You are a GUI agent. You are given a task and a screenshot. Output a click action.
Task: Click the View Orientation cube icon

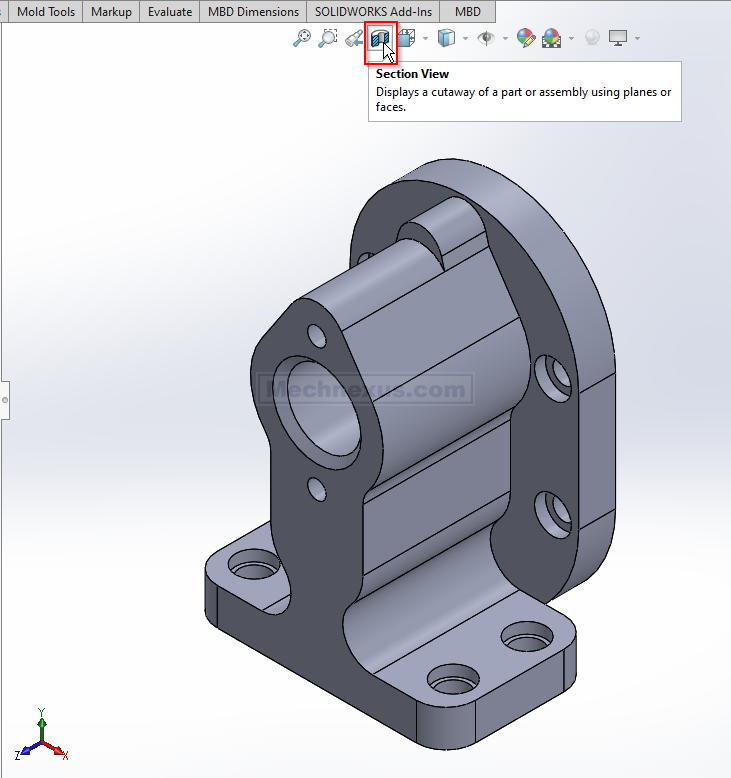[407, 38]
